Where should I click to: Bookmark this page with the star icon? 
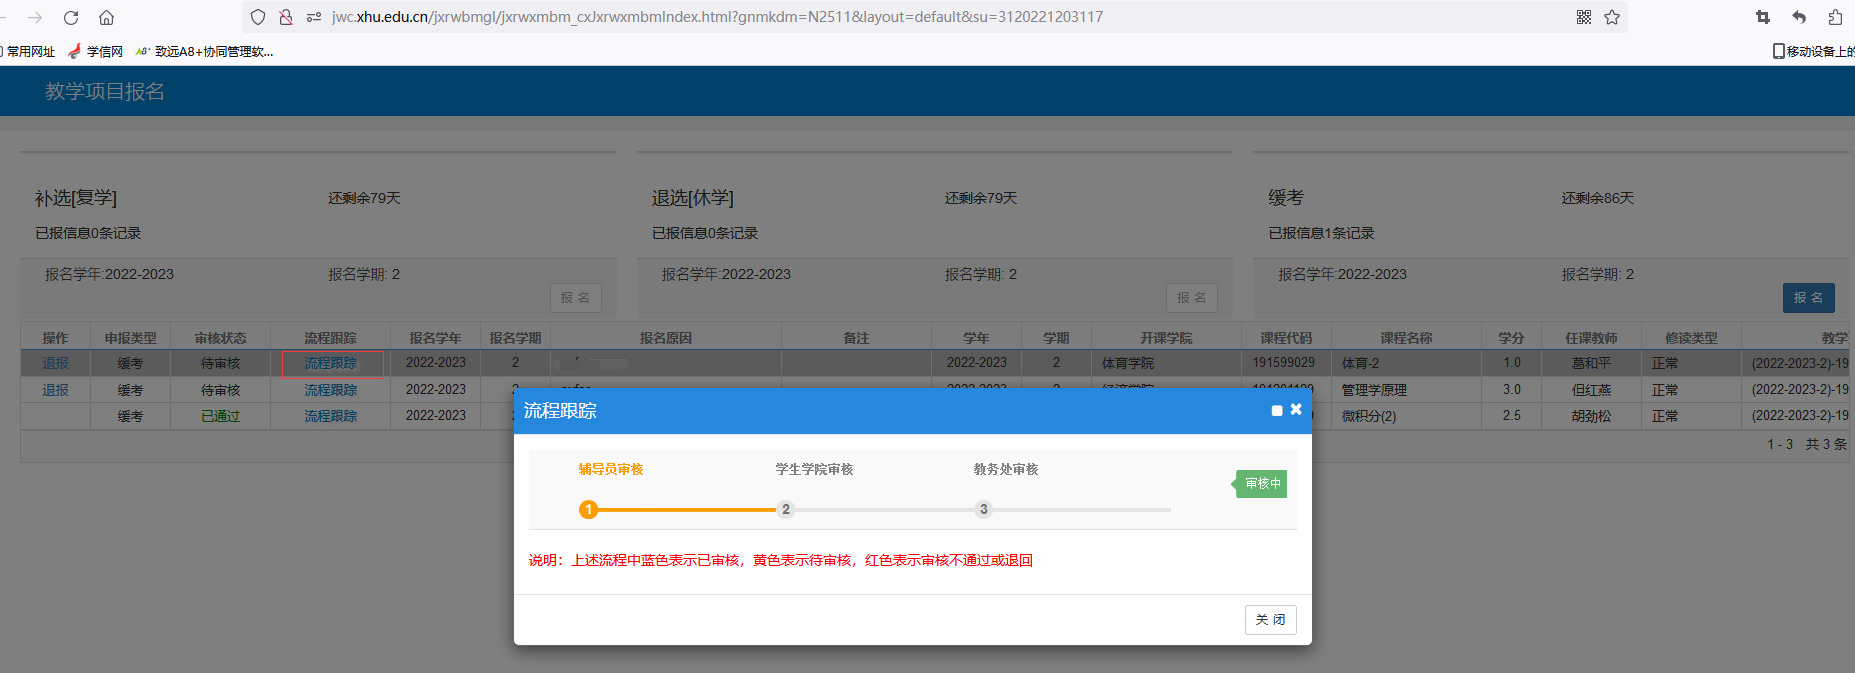pyautogui.click(x=1612, y=17)
